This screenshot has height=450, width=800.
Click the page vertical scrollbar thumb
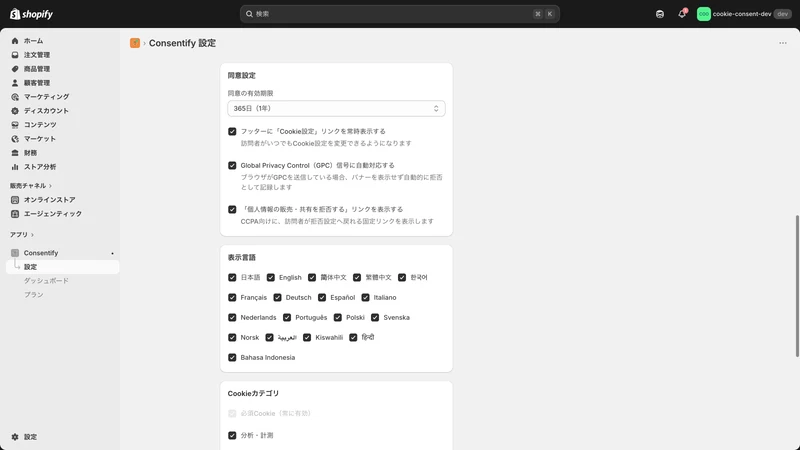tap(797, 286)
